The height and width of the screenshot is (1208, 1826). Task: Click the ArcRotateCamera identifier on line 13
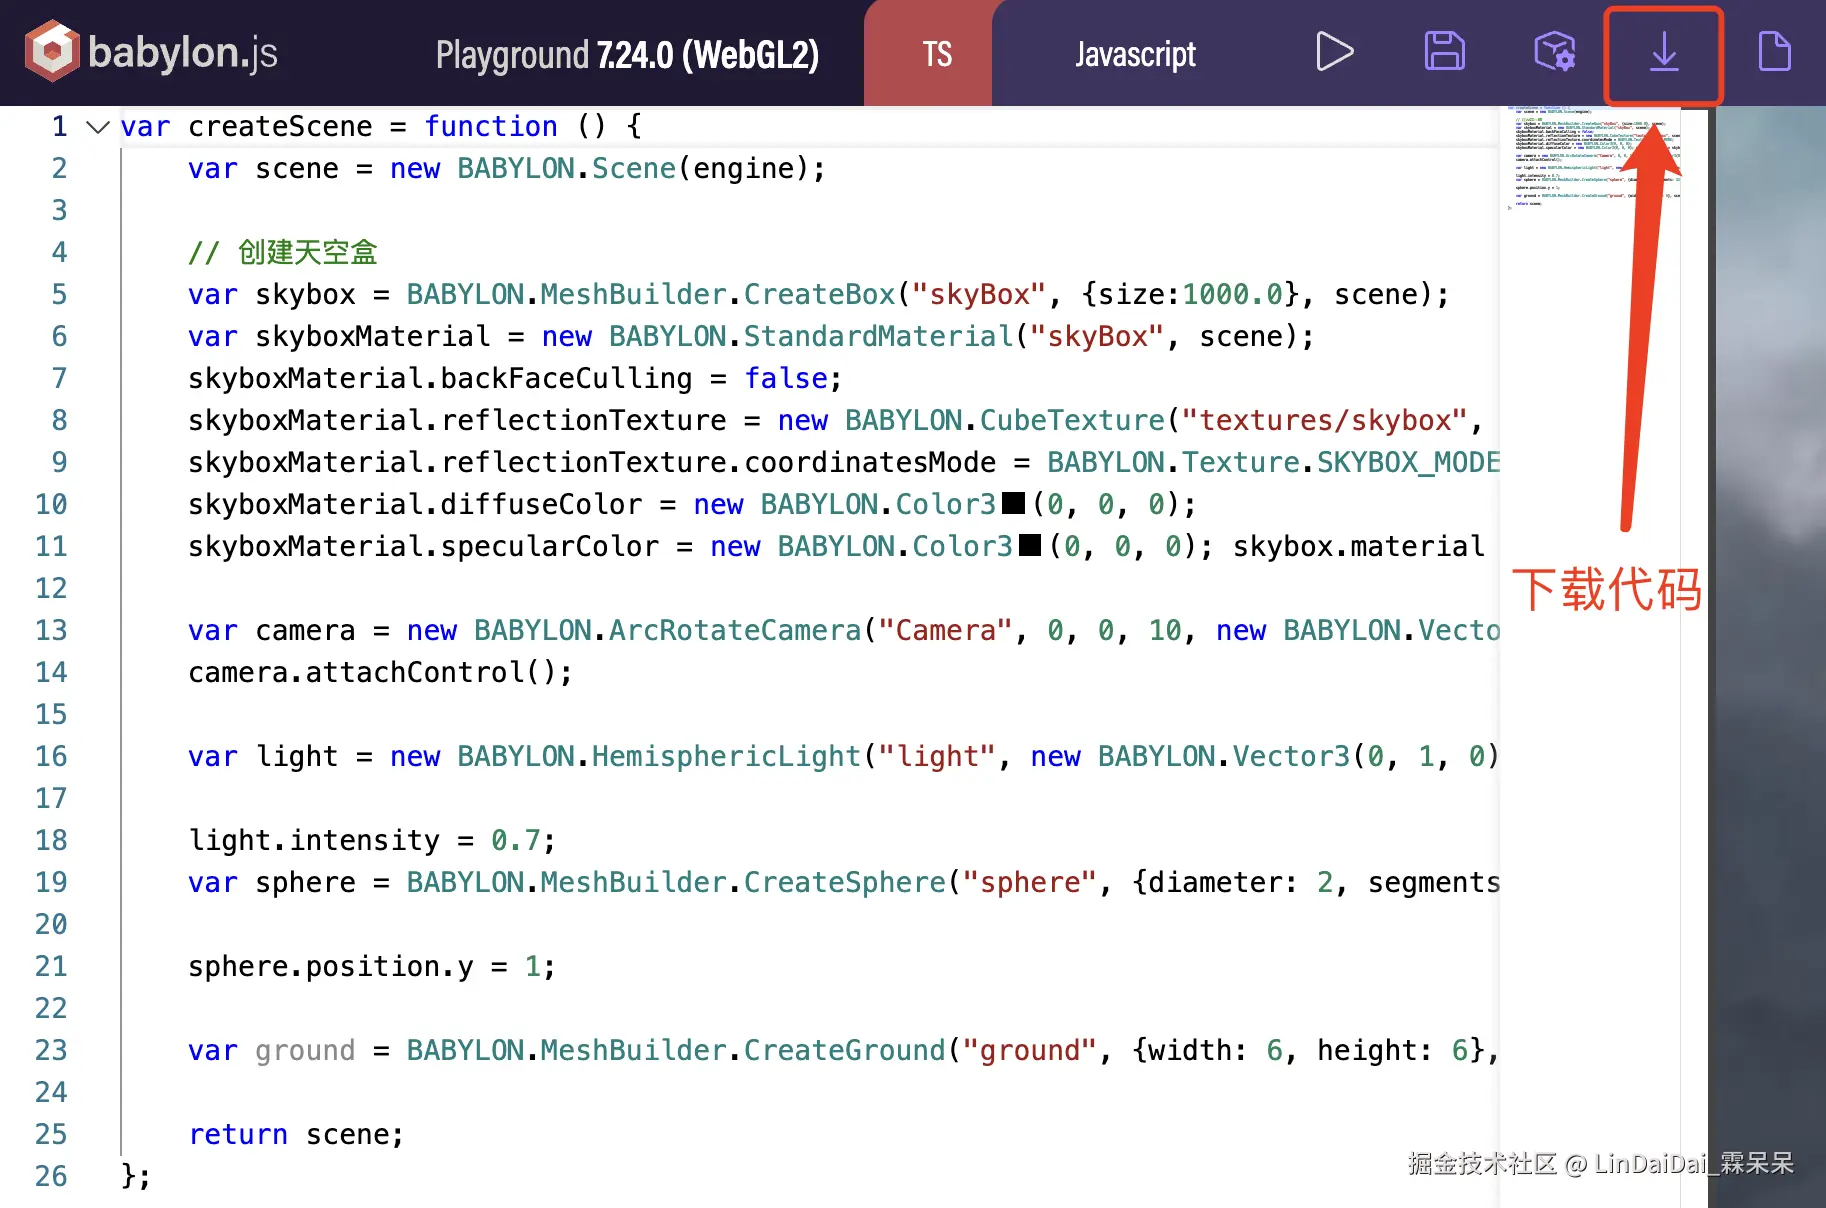tap(735, 630)
